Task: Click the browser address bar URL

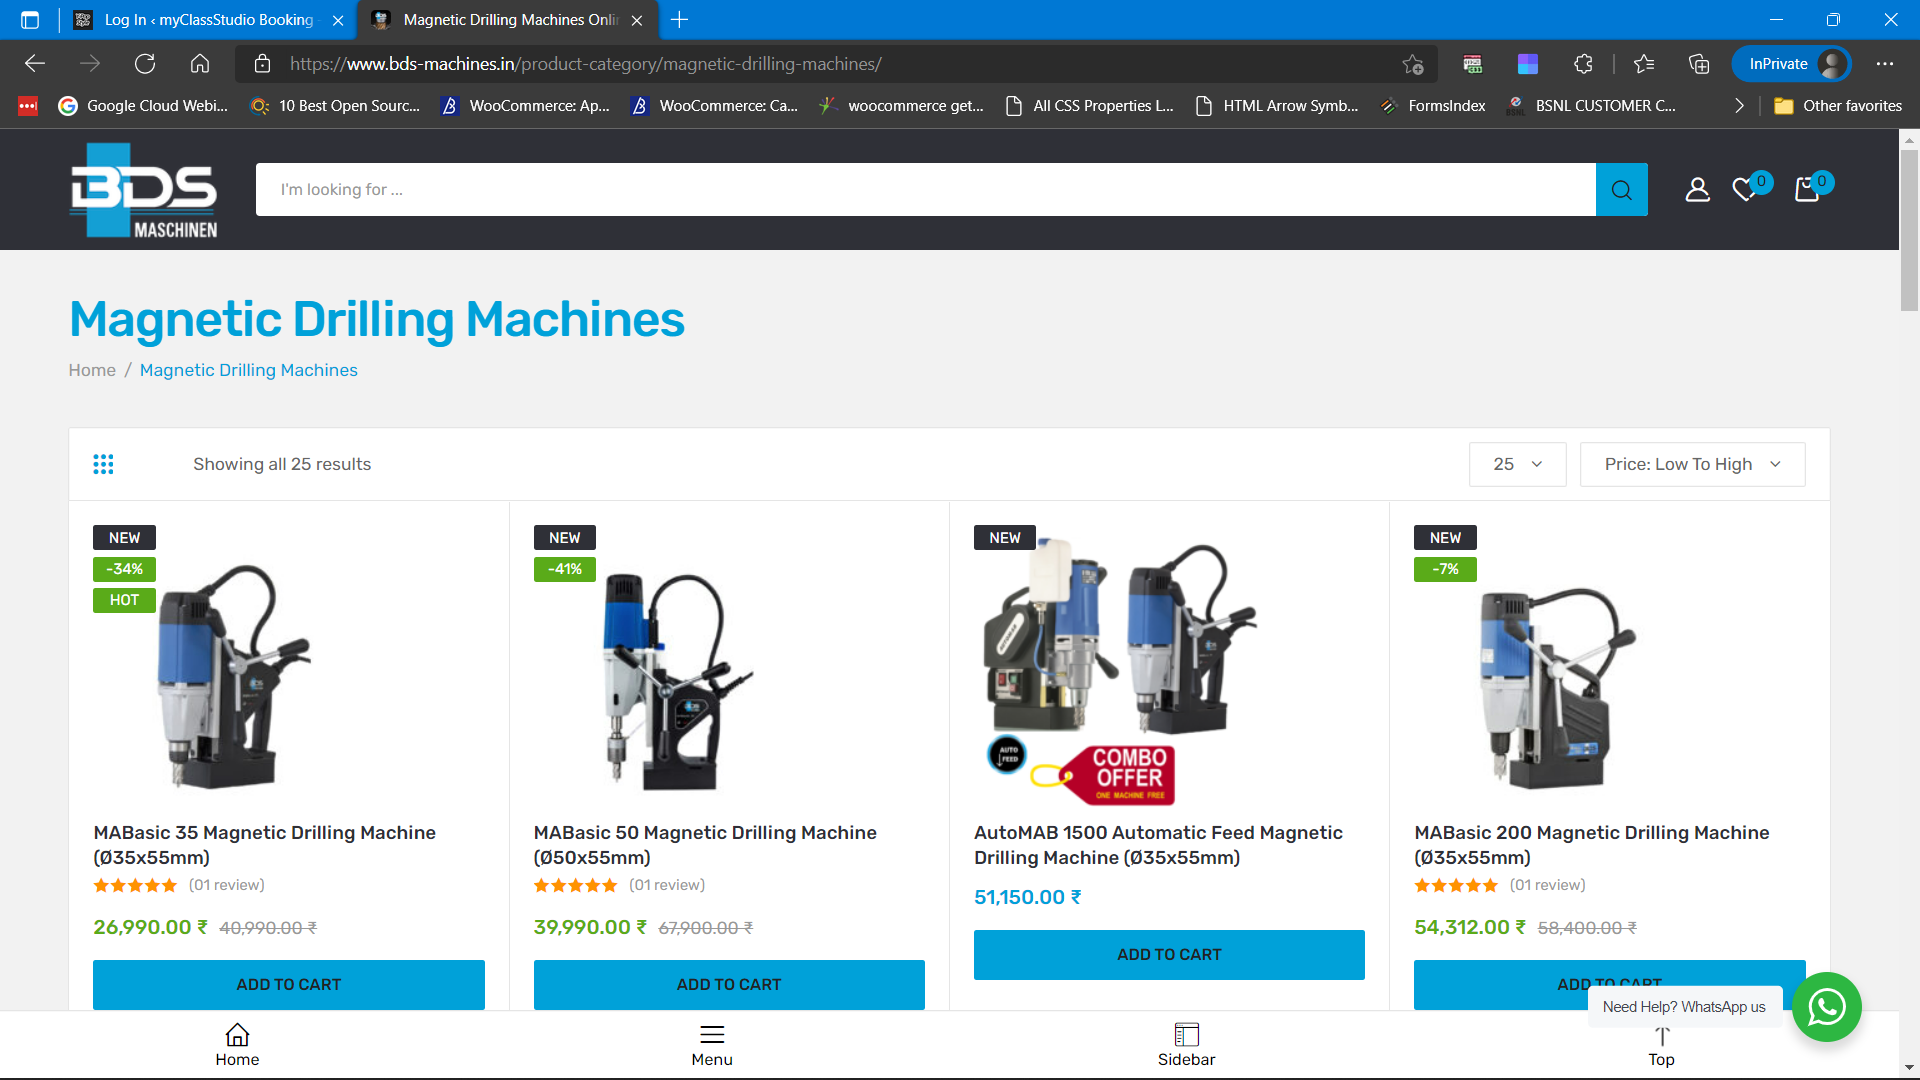Action: [585, 64]
